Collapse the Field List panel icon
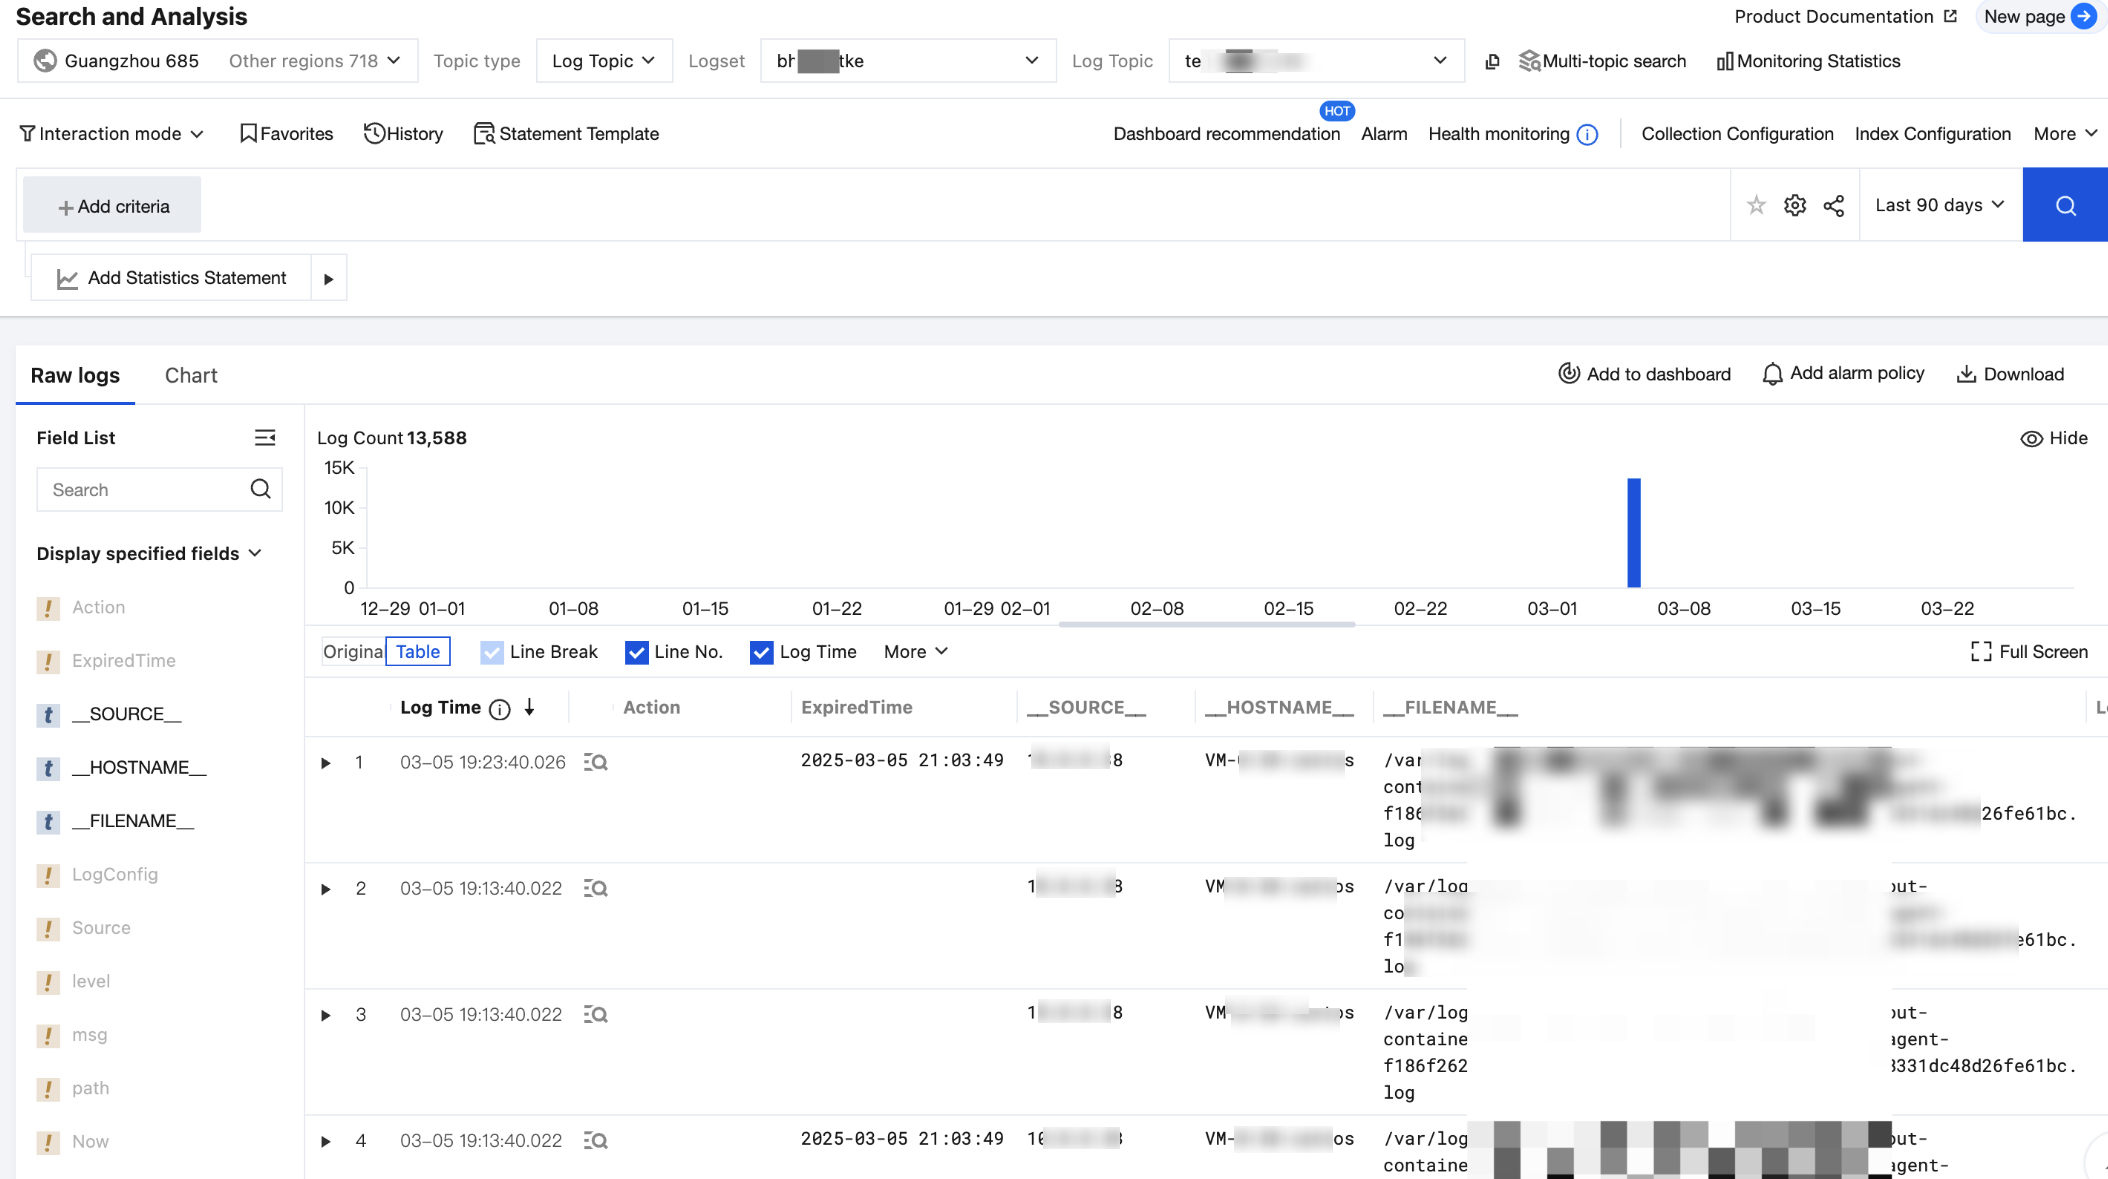Image resolution: width=2108 pixels, height=1179 pixels. (x=264, y=438)
